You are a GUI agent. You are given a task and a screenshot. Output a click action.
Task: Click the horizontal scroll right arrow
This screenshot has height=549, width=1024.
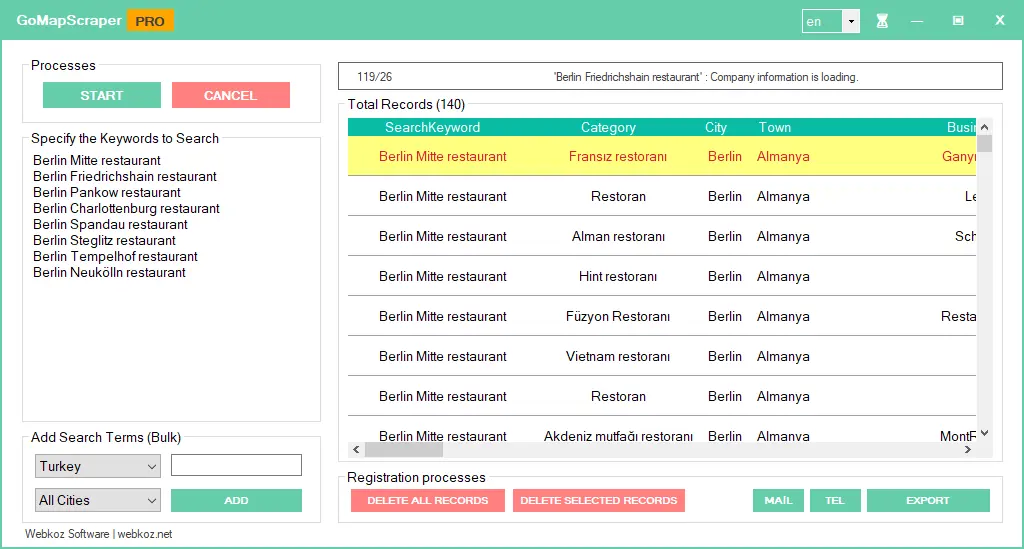968,449
